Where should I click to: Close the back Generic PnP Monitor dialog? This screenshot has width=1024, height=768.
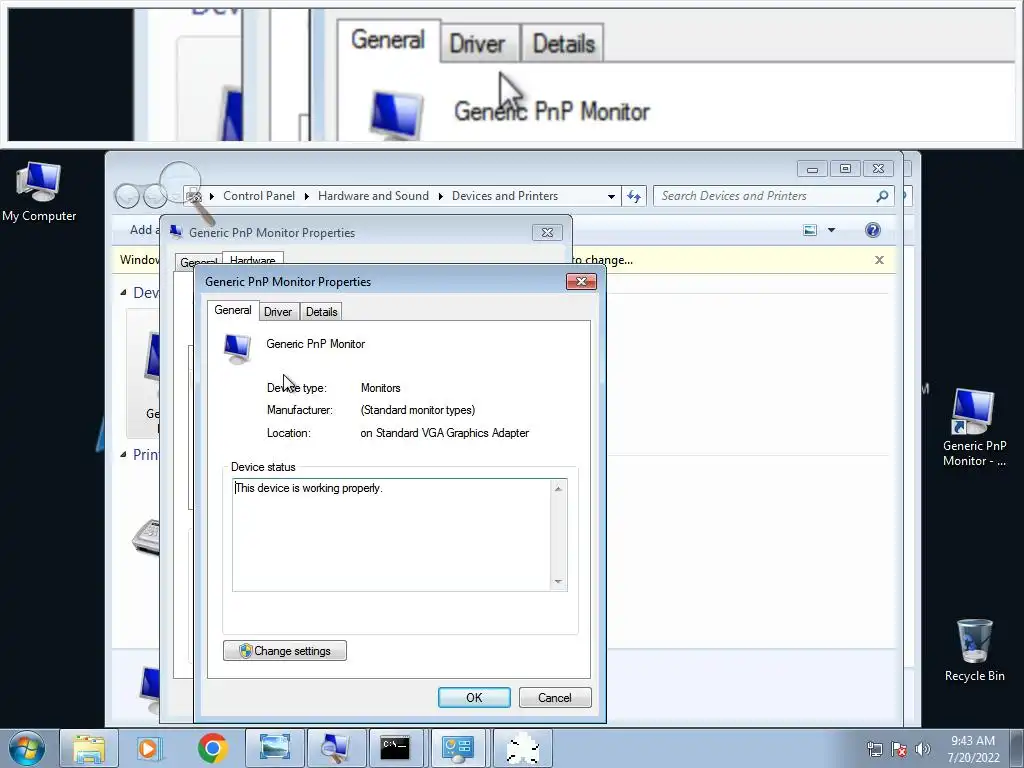[x=547, y=232]
